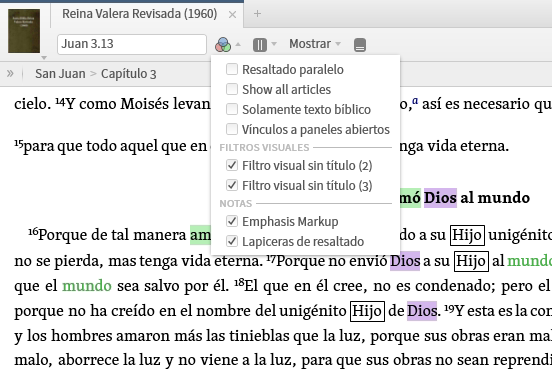Click boxed word Hijo in verse 16

click(x=467, y=235)
